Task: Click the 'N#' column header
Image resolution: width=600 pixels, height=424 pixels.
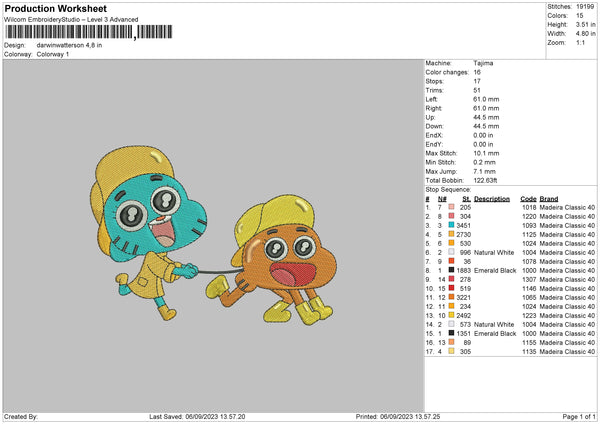Action: 442,199
